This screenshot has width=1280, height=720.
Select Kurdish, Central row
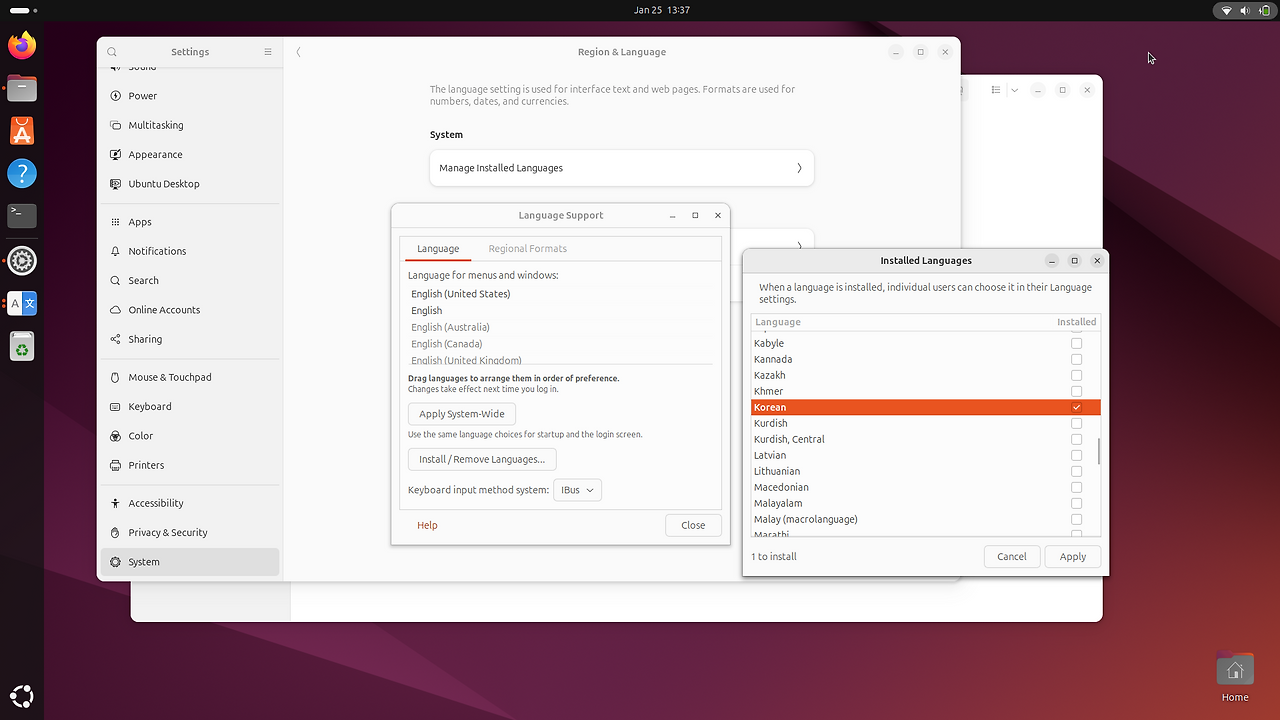click(925, 439)
